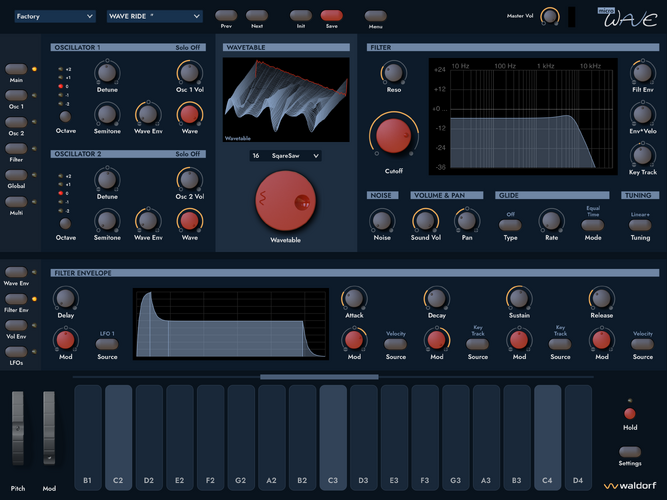Click the Pitch wheel
Screen dimensions: 667x500
(x=18, y=428)
